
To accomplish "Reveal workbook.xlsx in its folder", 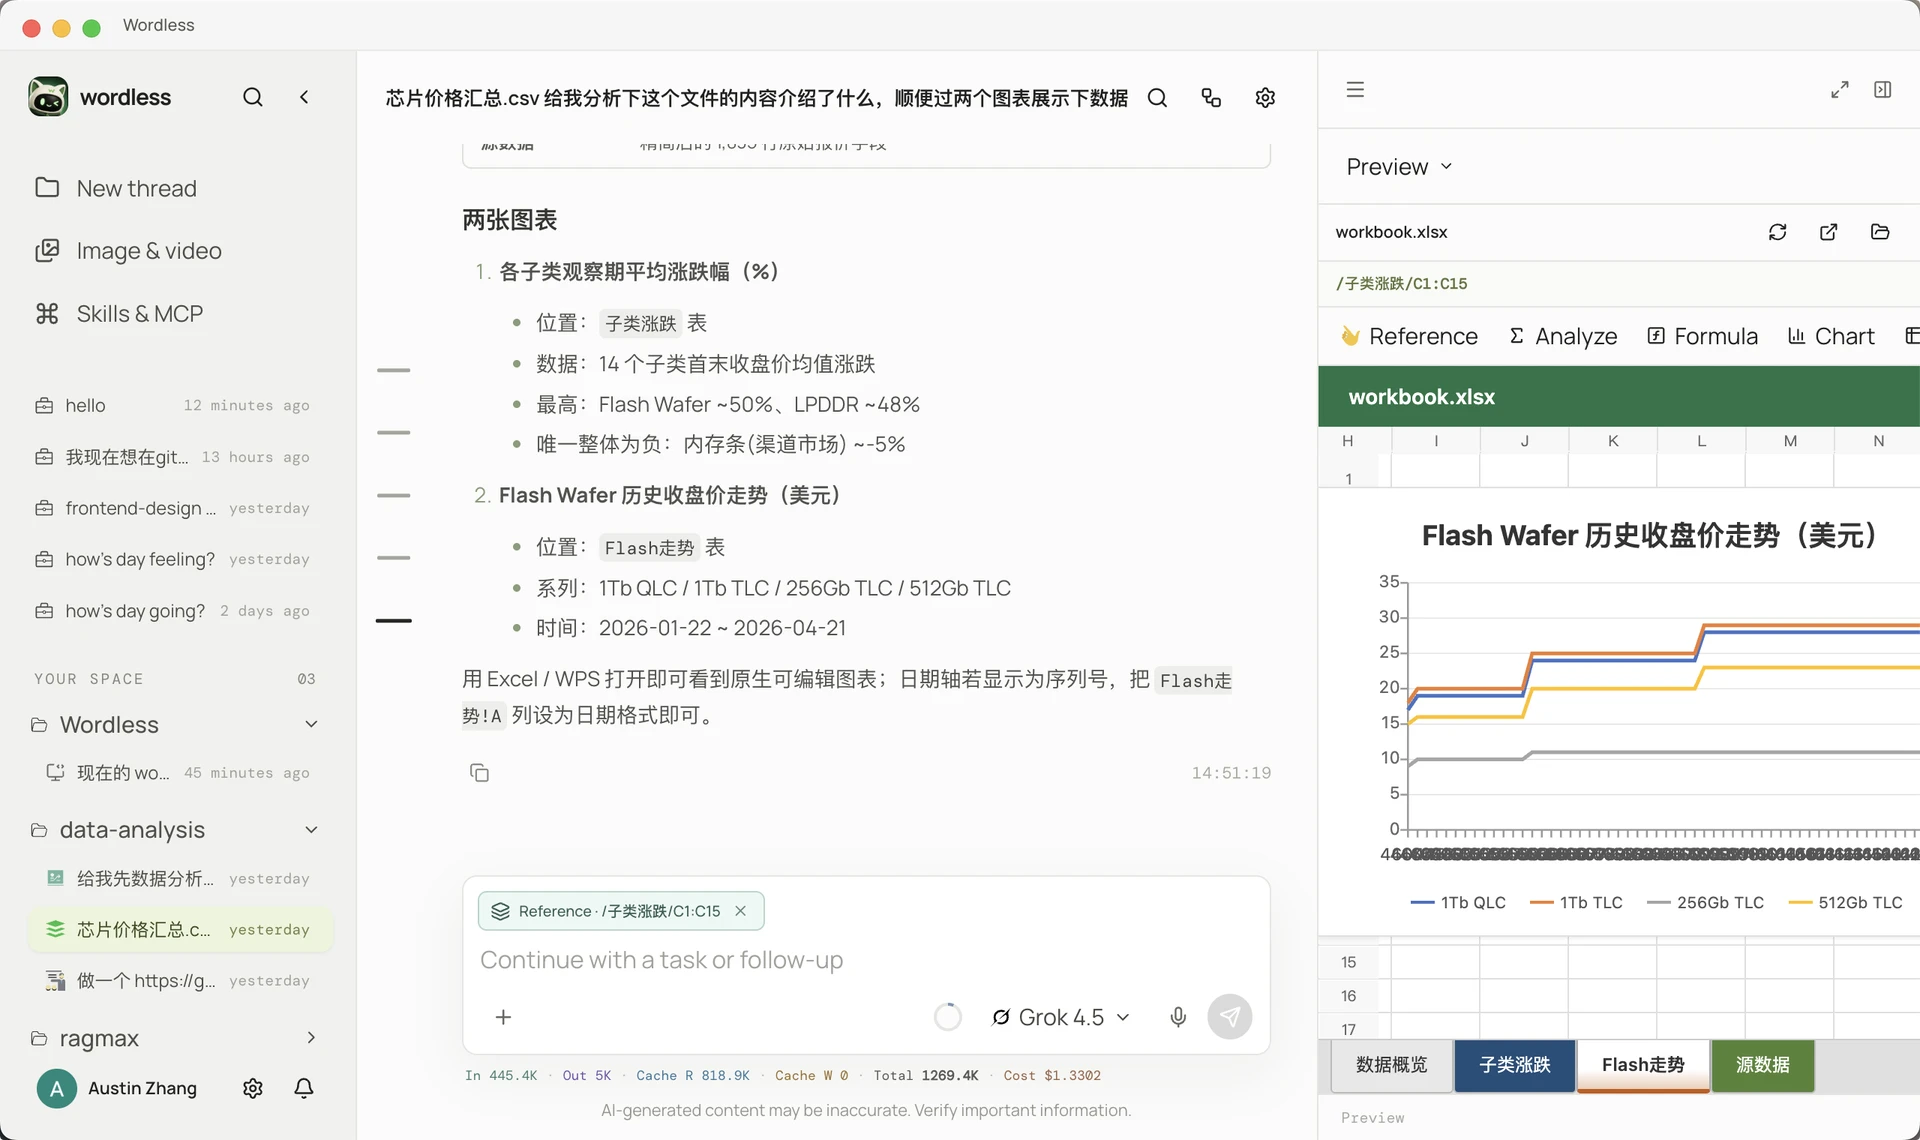I will (x=1880, y=232).
